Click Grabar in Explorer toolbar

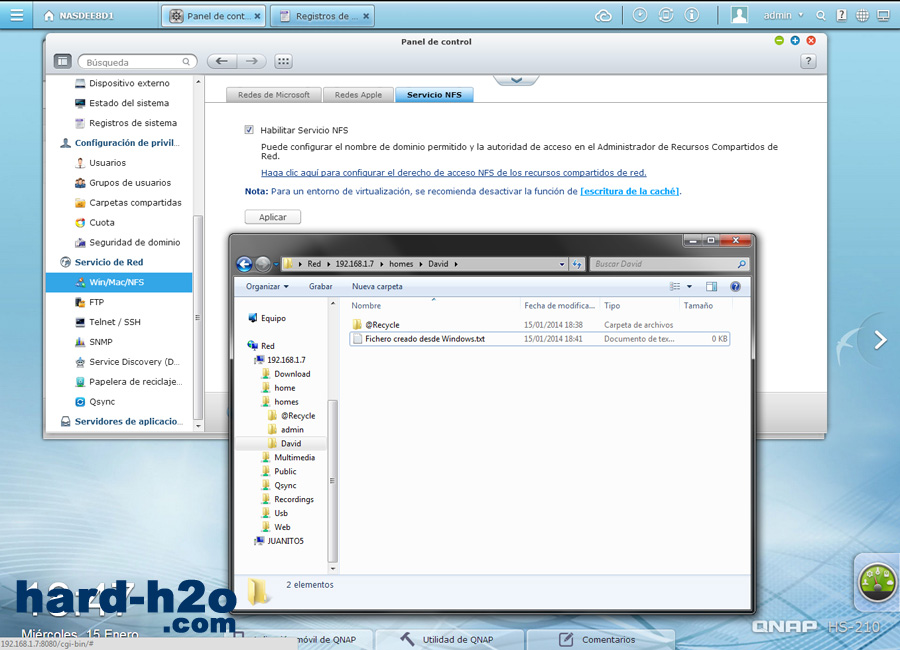pos(320,287)
